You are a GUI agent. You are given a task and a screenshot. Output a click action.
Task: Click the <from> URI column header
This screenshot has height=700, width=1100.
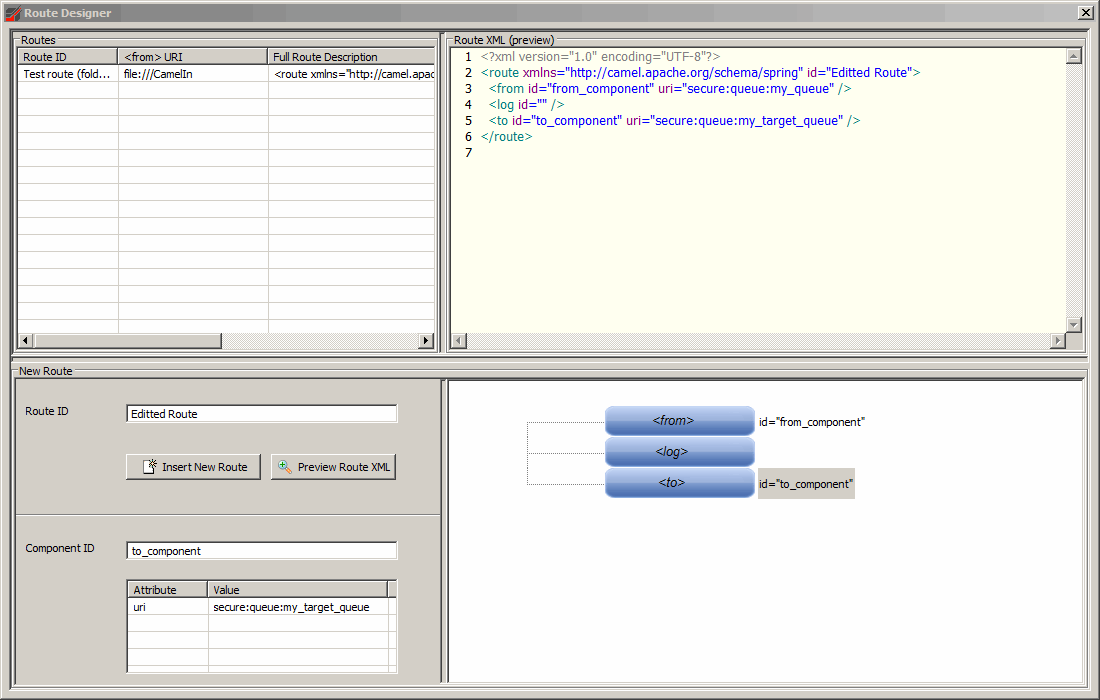(x=192, y=57)
